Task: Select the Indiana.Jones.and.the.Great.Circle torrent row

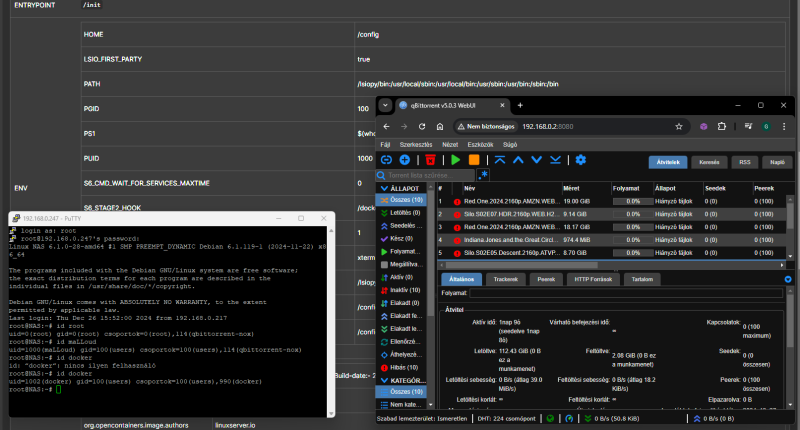Action: tap(611, 240)
